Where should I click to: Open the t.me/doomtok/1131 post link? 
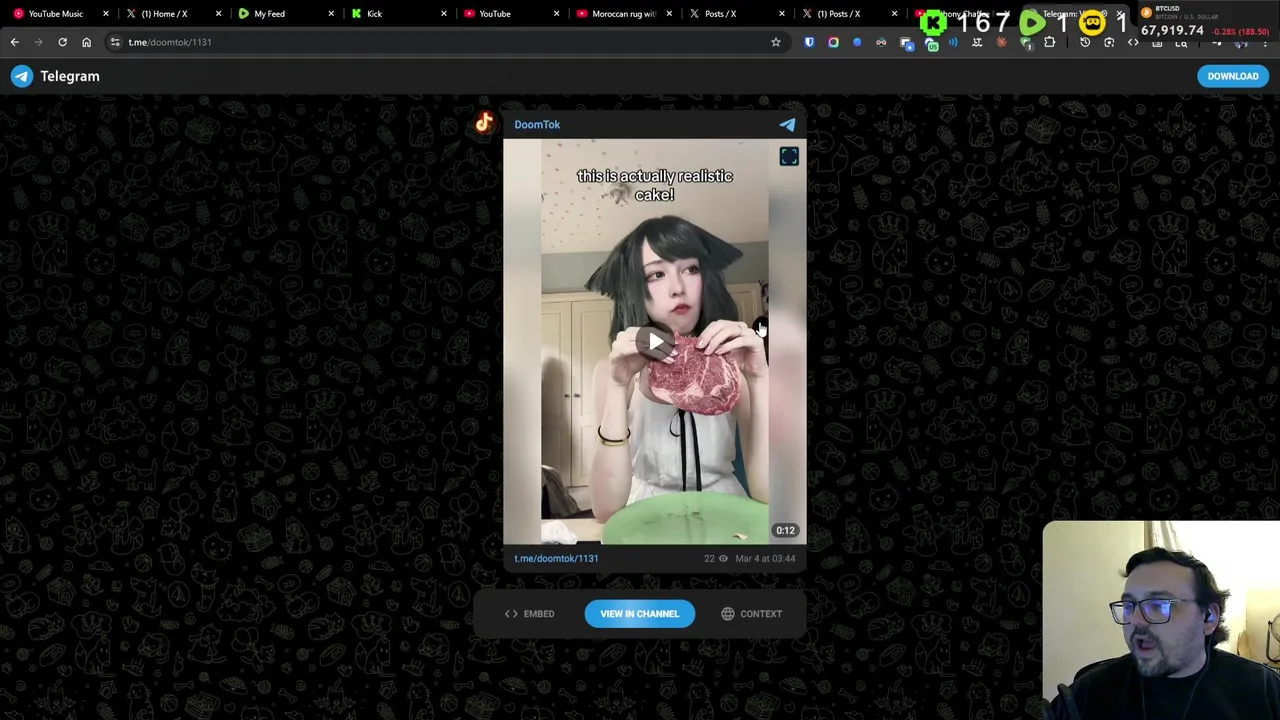556,559
